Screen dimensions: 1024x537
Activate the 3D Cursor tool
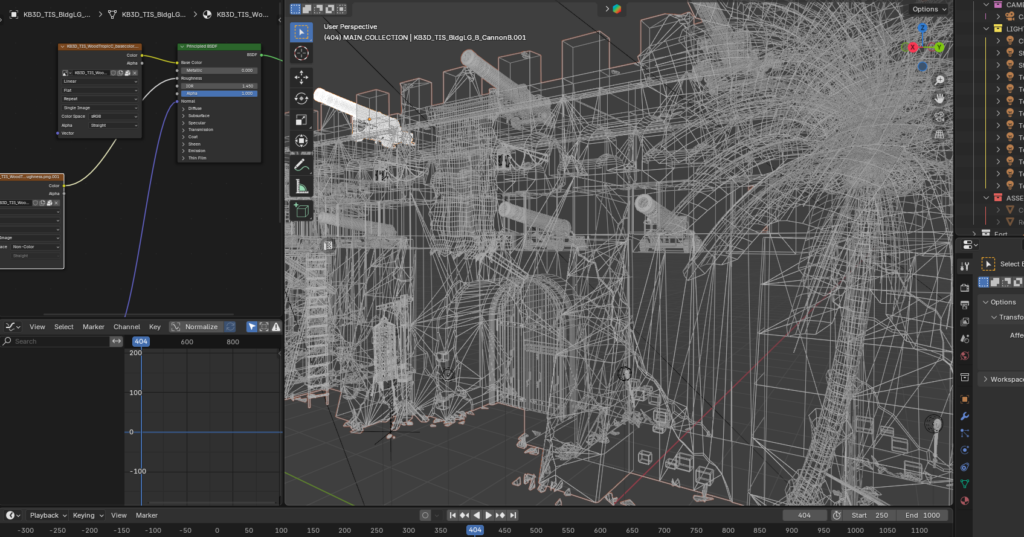(x=301, y=53)
